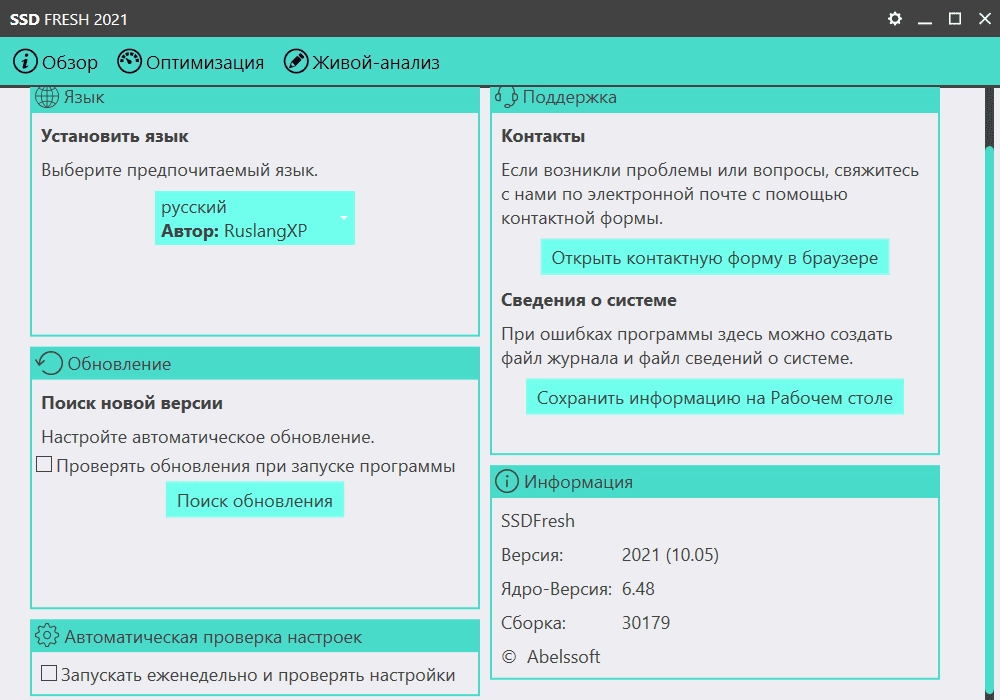Toggle Запускать еженедельно и проверять настройки checkbox
This screenshot has height=700, width=1000.
49,673
